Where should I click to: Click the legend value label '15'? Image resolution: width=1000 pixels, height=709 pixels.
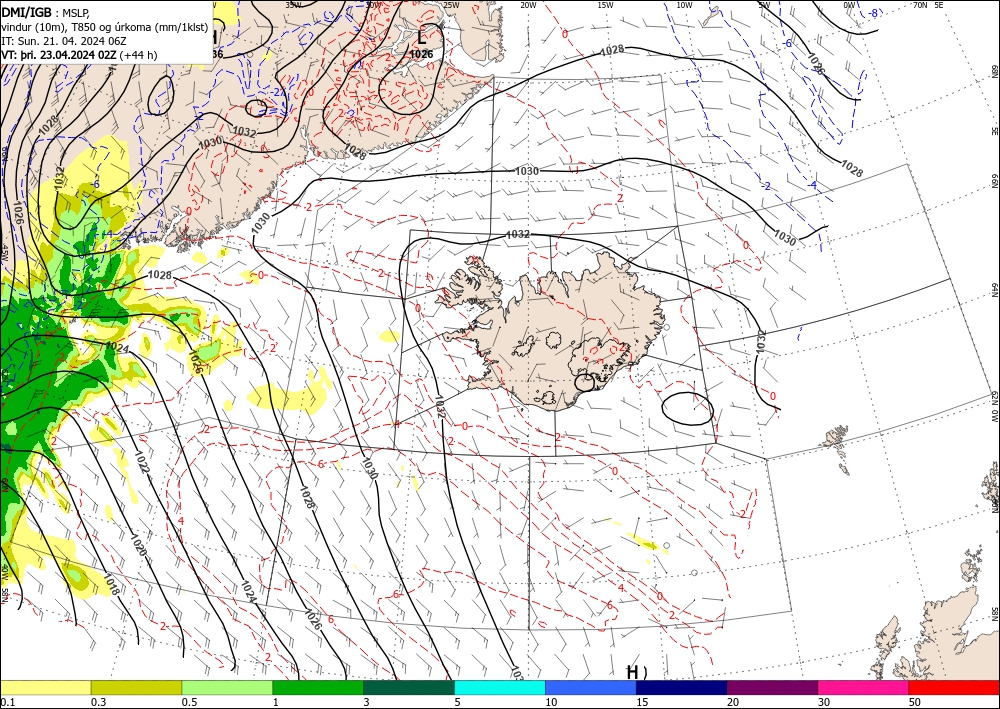tap(642, 702)
